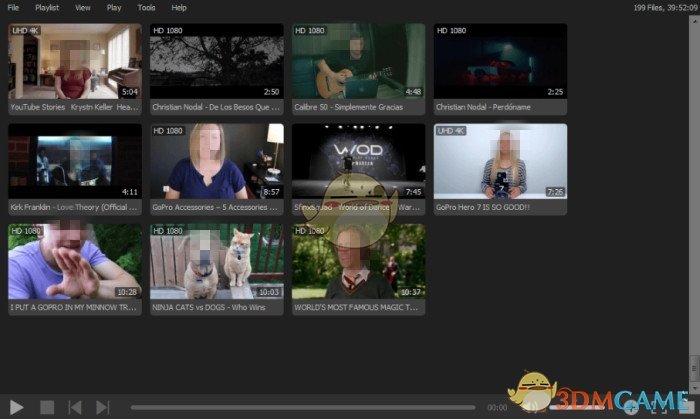Click the playback seek bar

point(300,407)
